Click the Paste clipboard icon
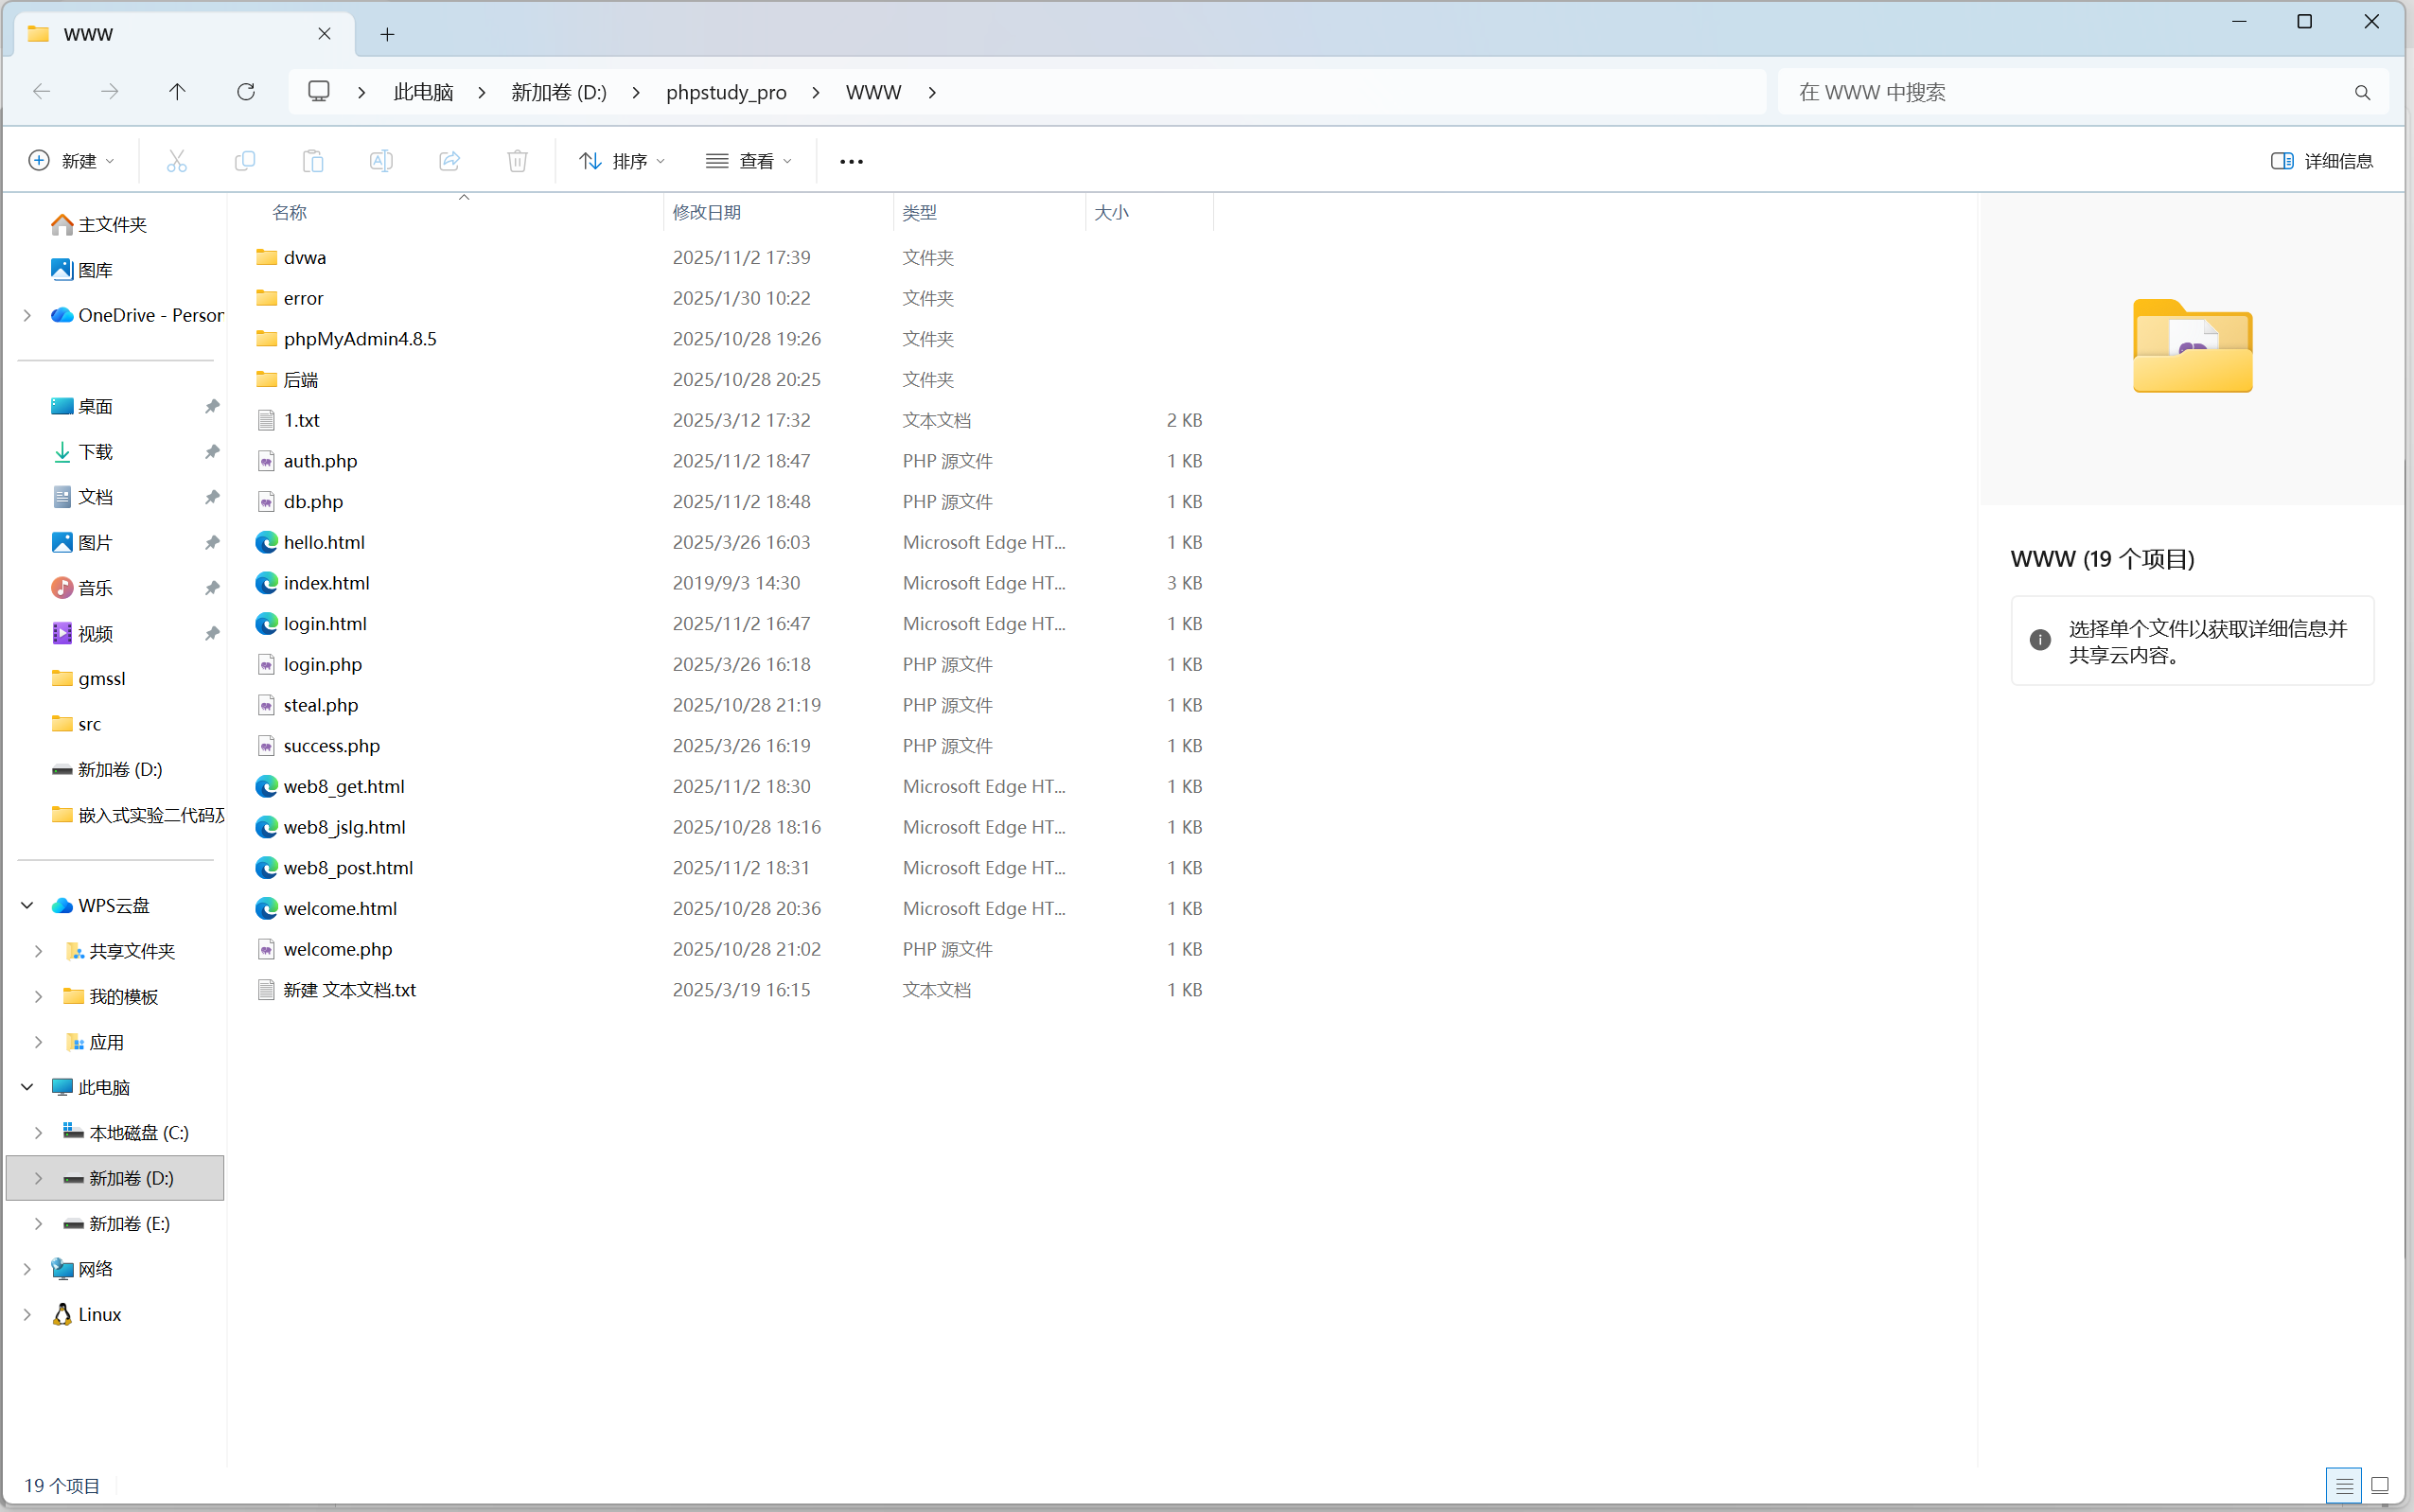The width and height of the screenshot is (2414, 1512). pyautogui.click(x=313, y=161)
